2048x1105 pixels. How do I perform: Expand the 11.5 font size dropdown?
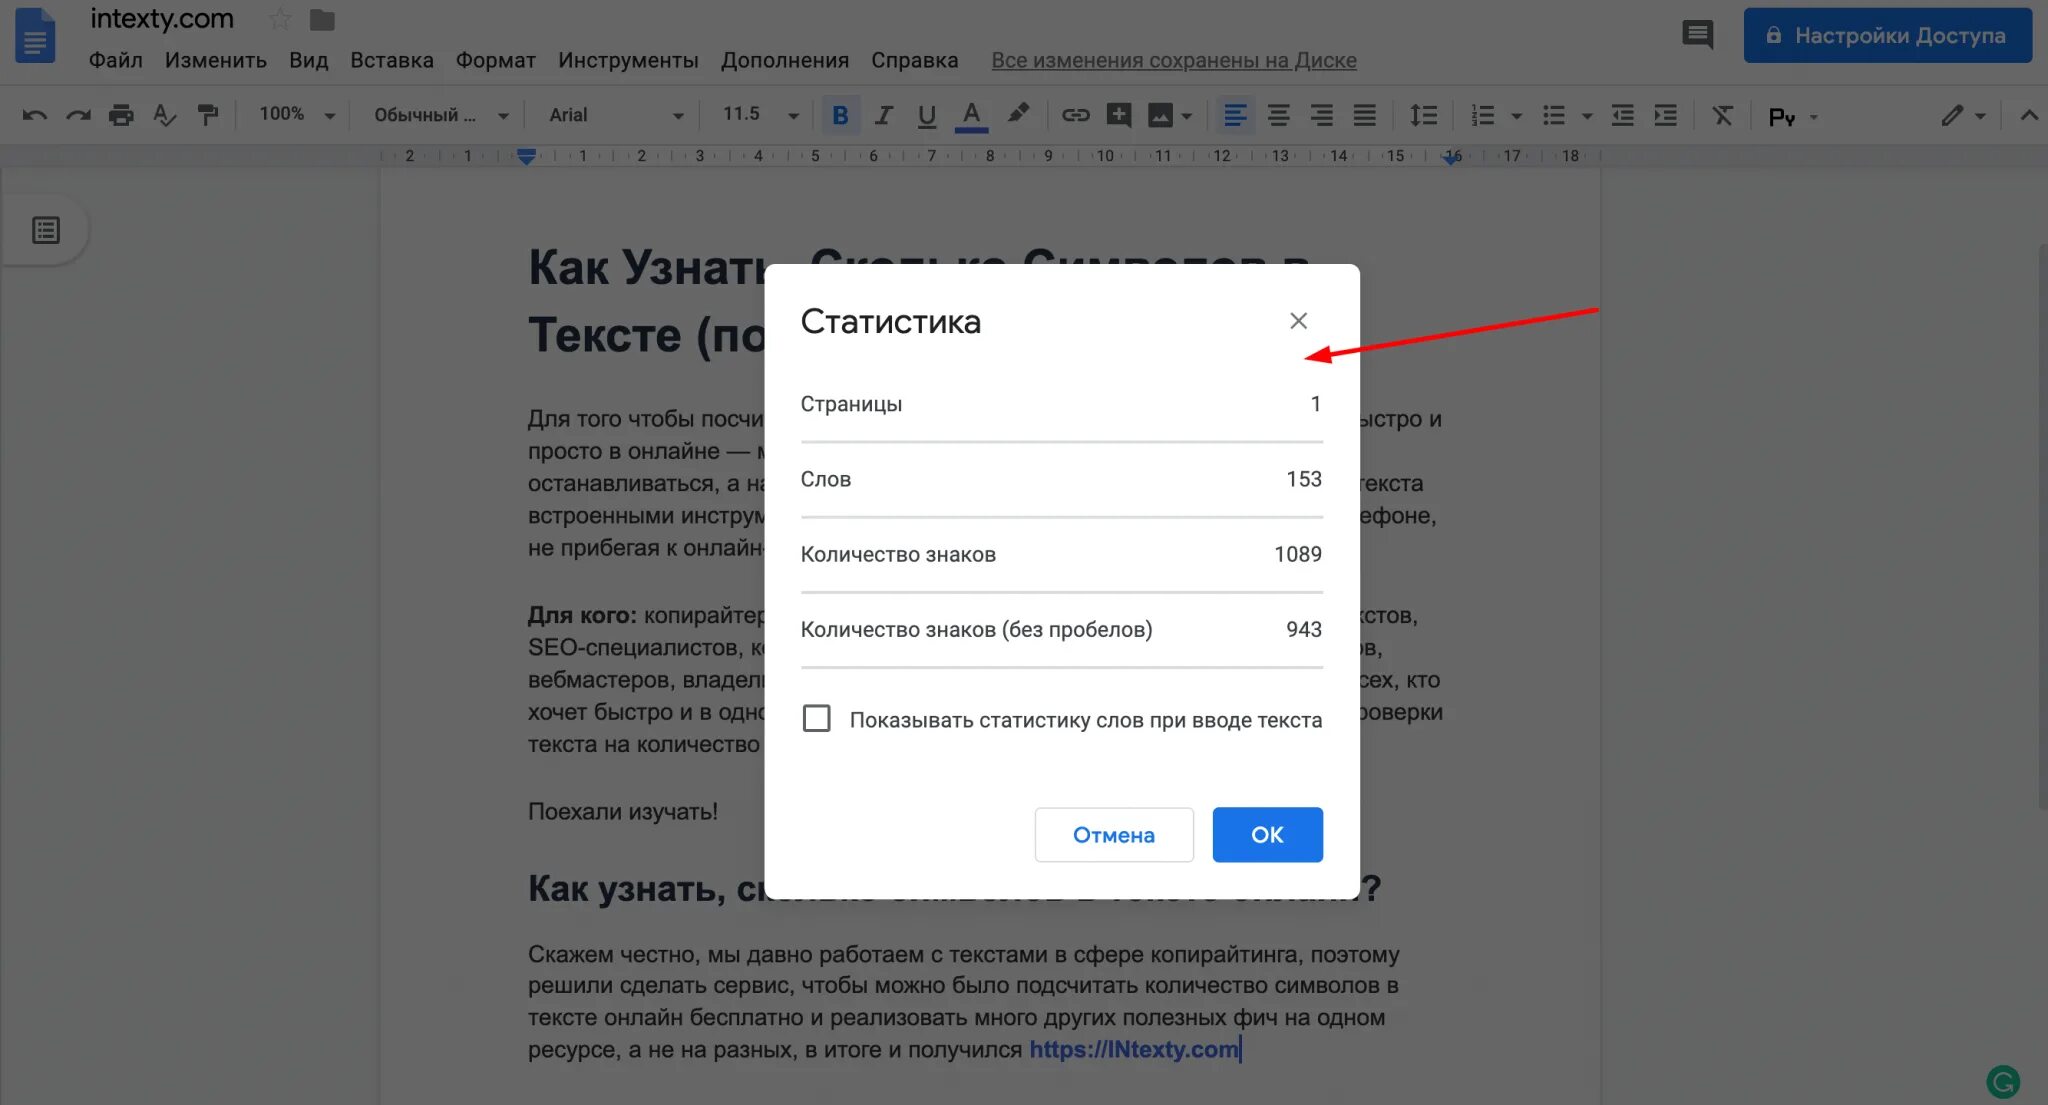tap(760, 114)
